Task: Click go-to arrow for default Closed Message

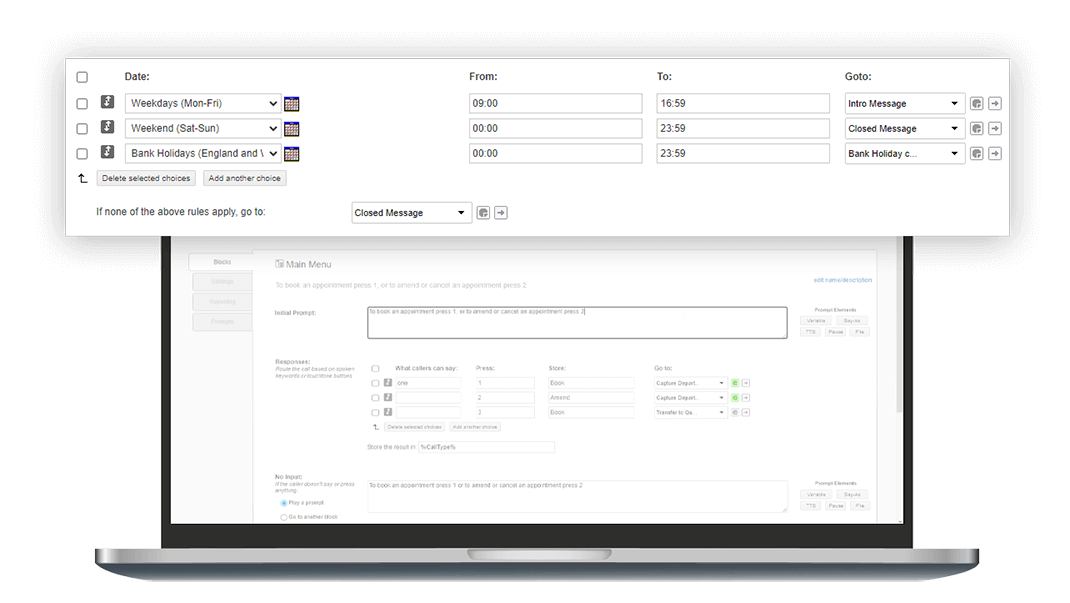Action: click(501, 213)
